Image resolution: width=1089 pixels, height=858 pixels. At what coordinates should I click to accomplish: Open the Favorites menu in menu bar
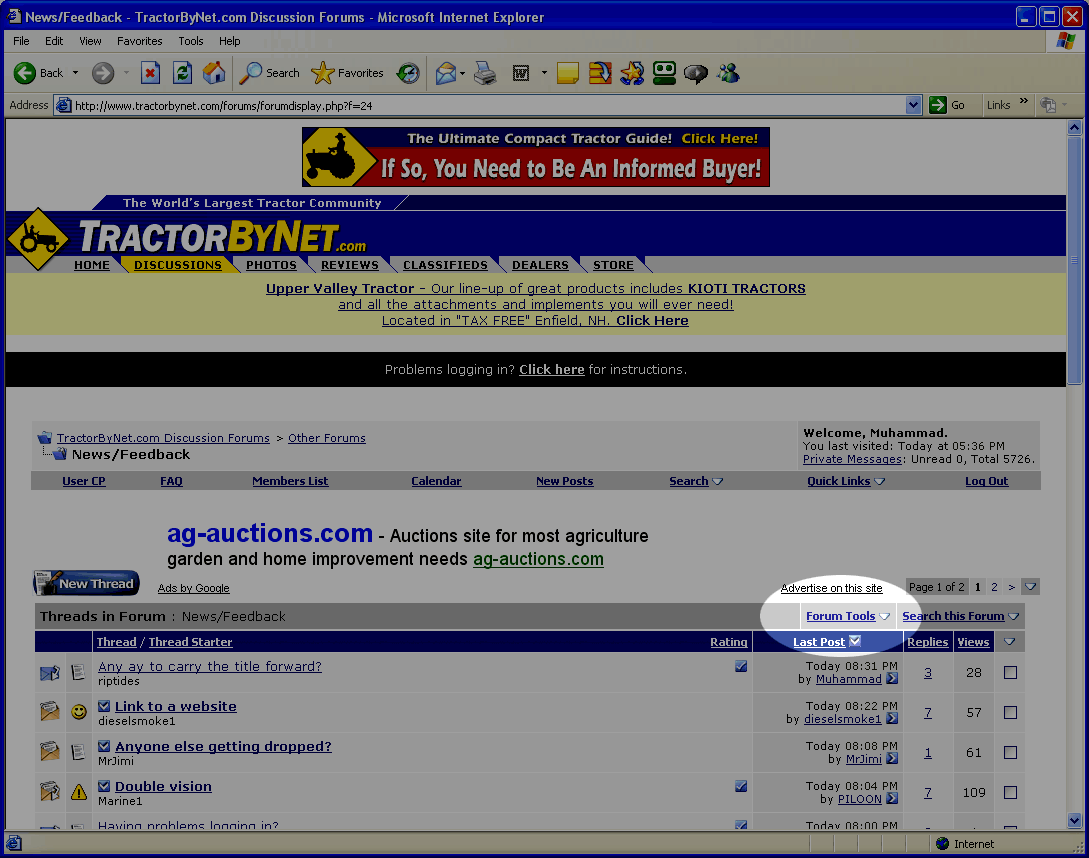pyautogui.click(x=139, y=41)
